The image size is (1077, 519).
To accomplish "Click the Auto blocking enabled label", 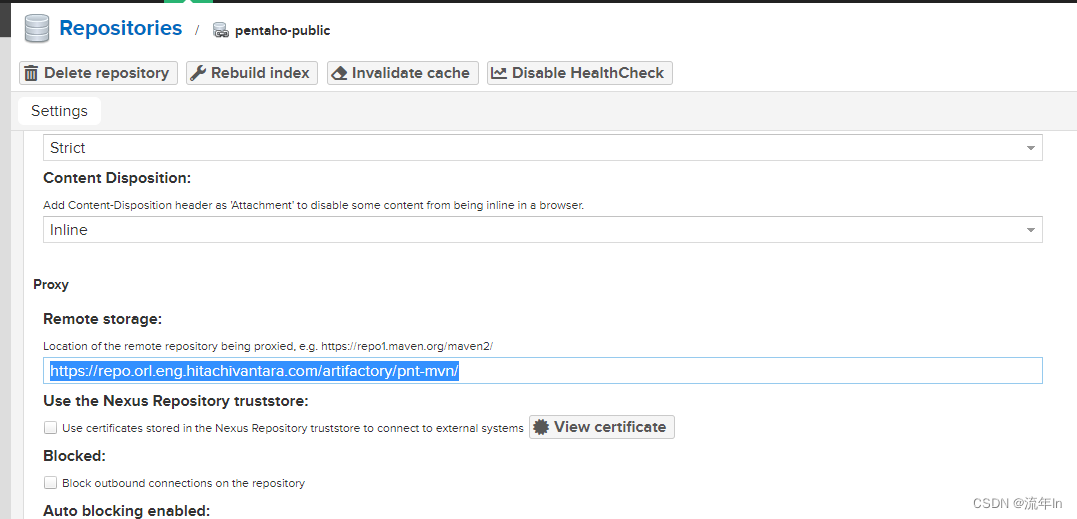I will [126, 511].
